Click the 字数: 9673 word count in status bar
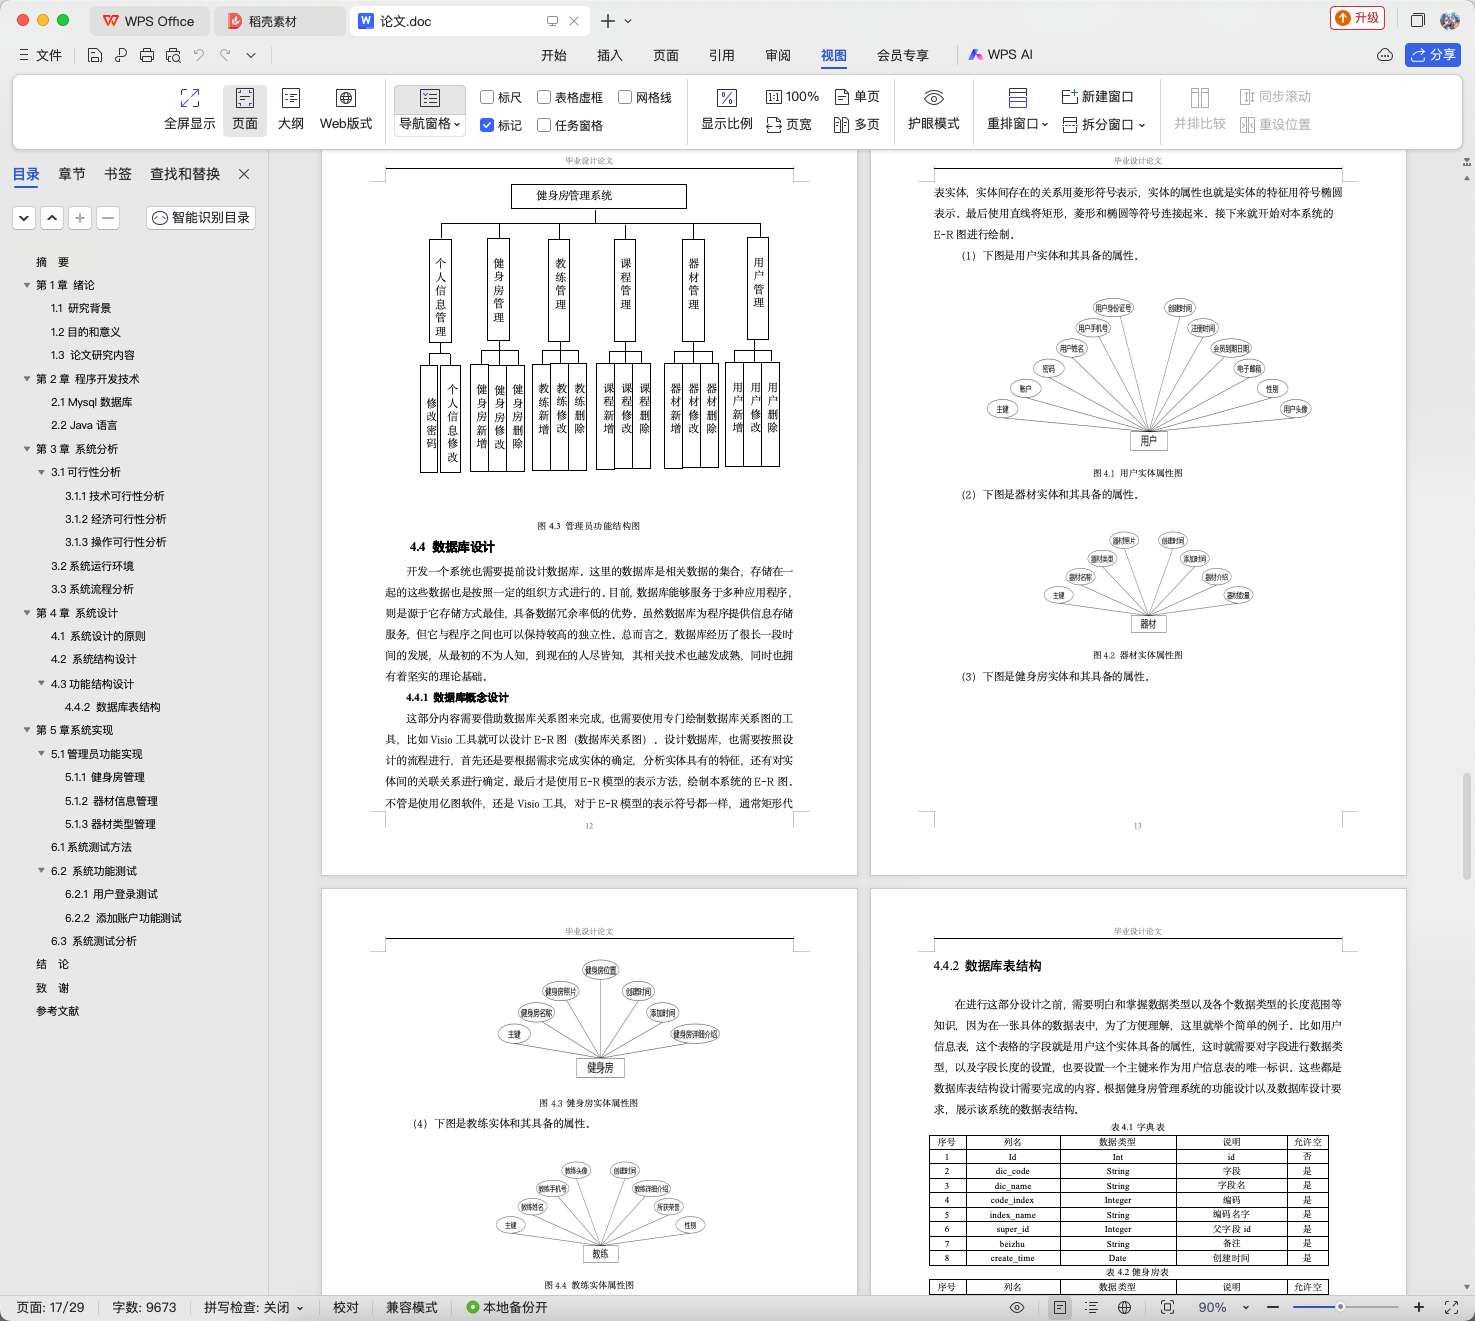Screen dimensions: 1475x1321 point(144,1307)
